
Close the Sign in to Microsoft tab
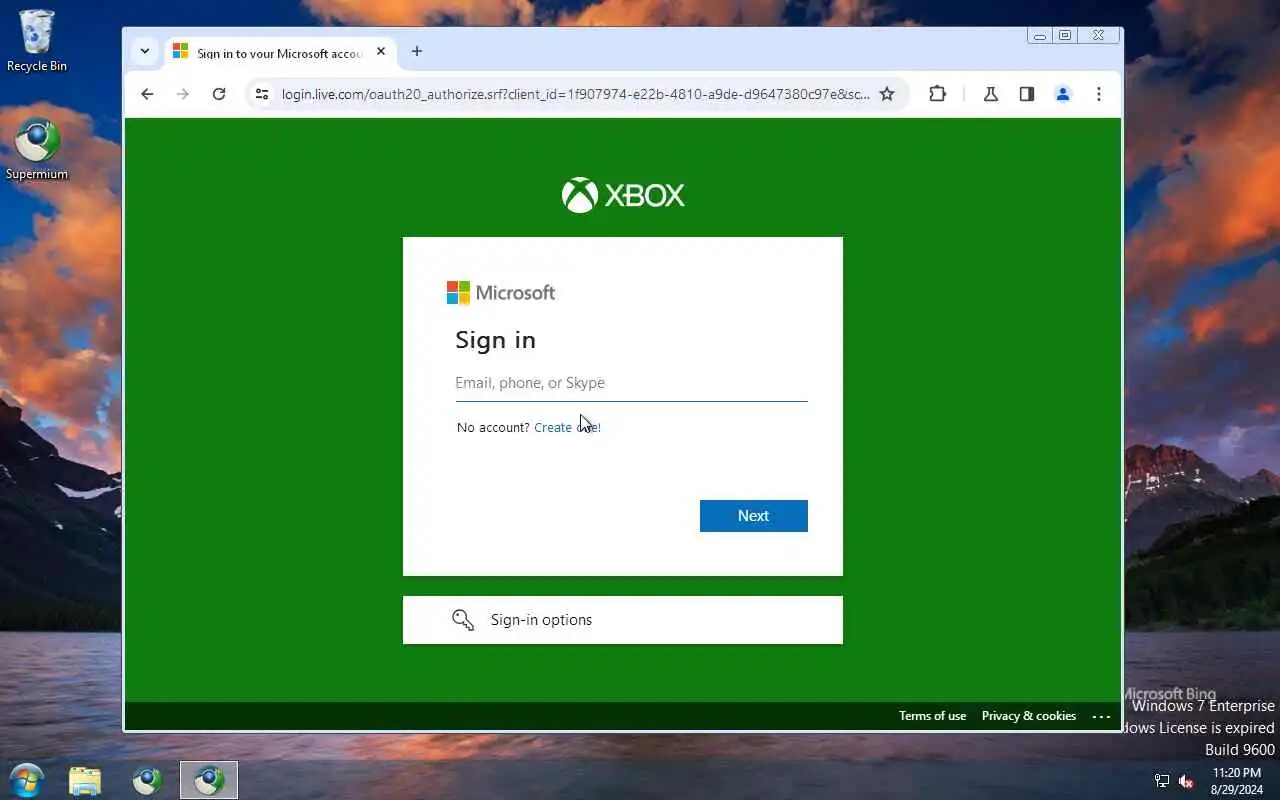[x=381, y=51]
